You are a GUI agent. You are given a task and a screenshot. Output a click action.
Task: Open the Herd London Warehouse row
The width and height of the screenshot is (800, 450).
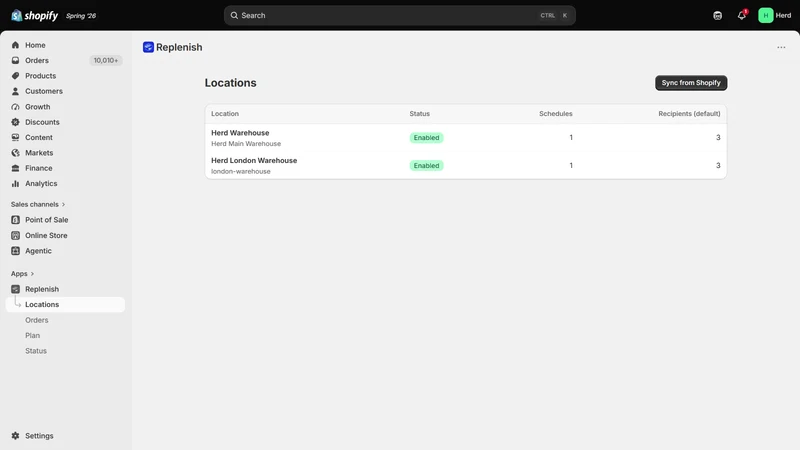(x=466, y=165)
